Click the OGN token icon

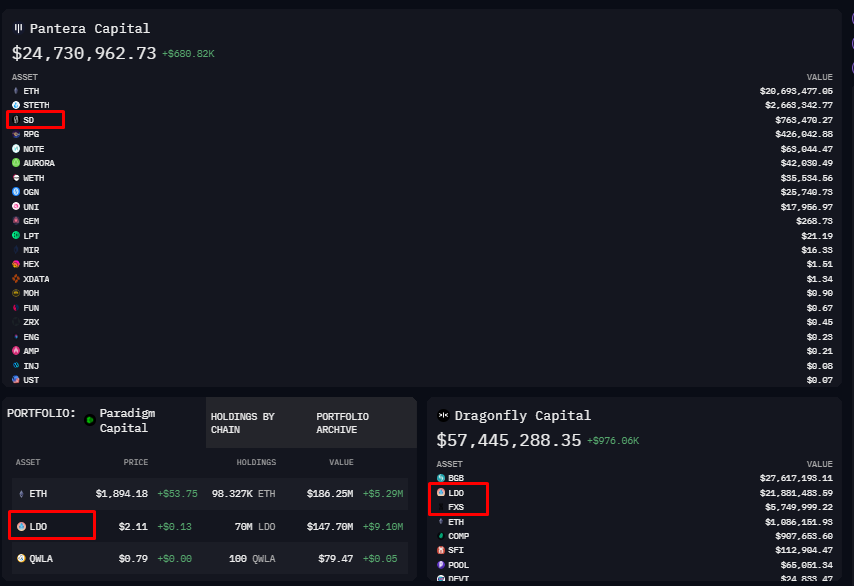(16, 192)
